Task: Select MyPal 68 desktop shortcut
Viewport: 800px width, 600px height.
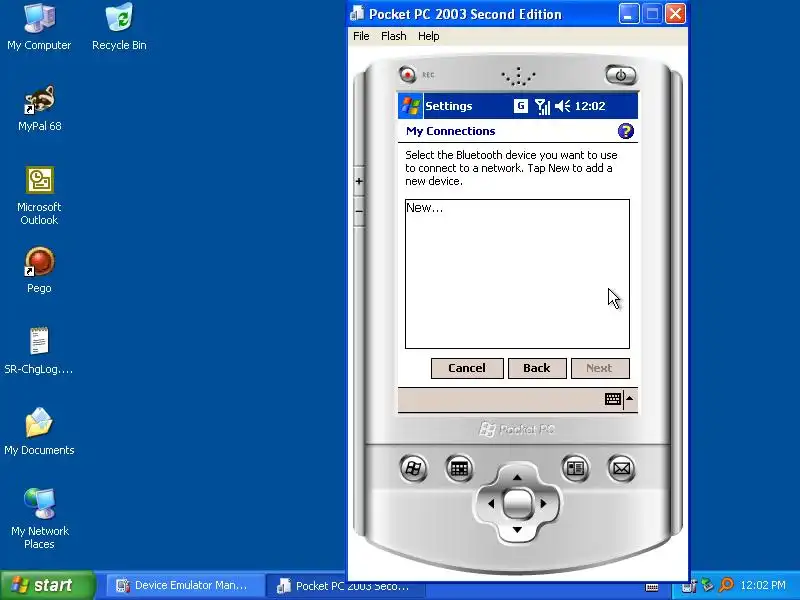Action: click(x=39, y=109)
